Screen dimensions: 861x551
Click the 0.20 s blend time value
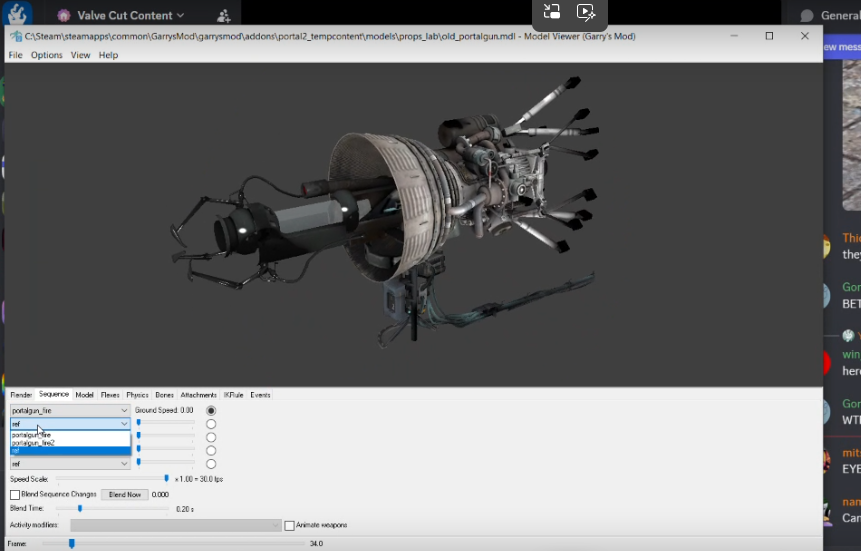(x=185, y=509)
